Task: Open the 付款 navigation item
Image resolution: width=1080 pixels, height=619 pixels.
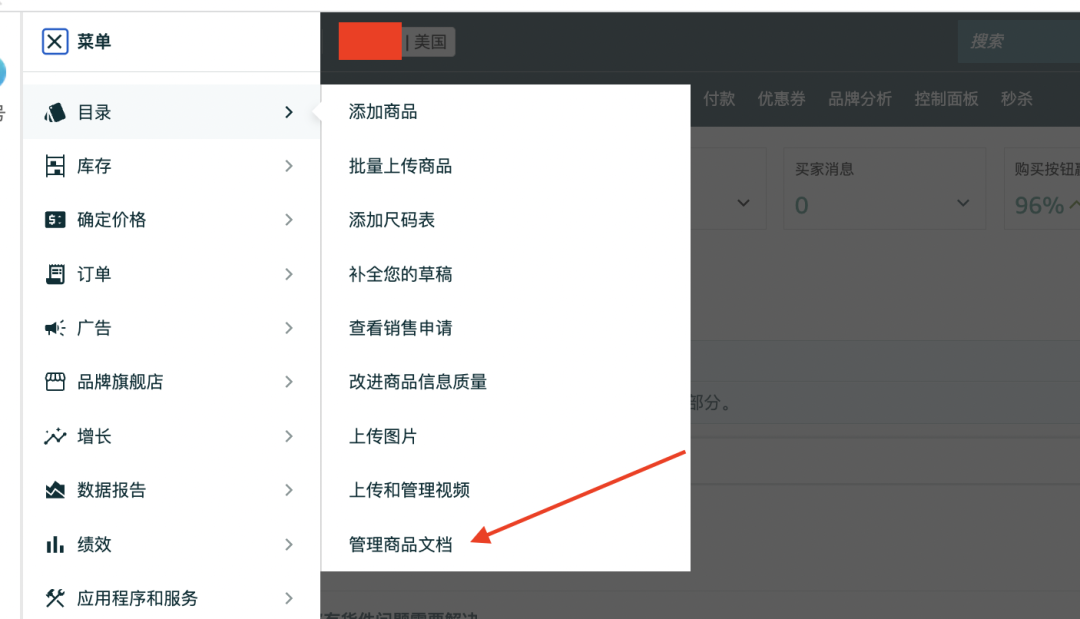Action: tap(719, 98)
